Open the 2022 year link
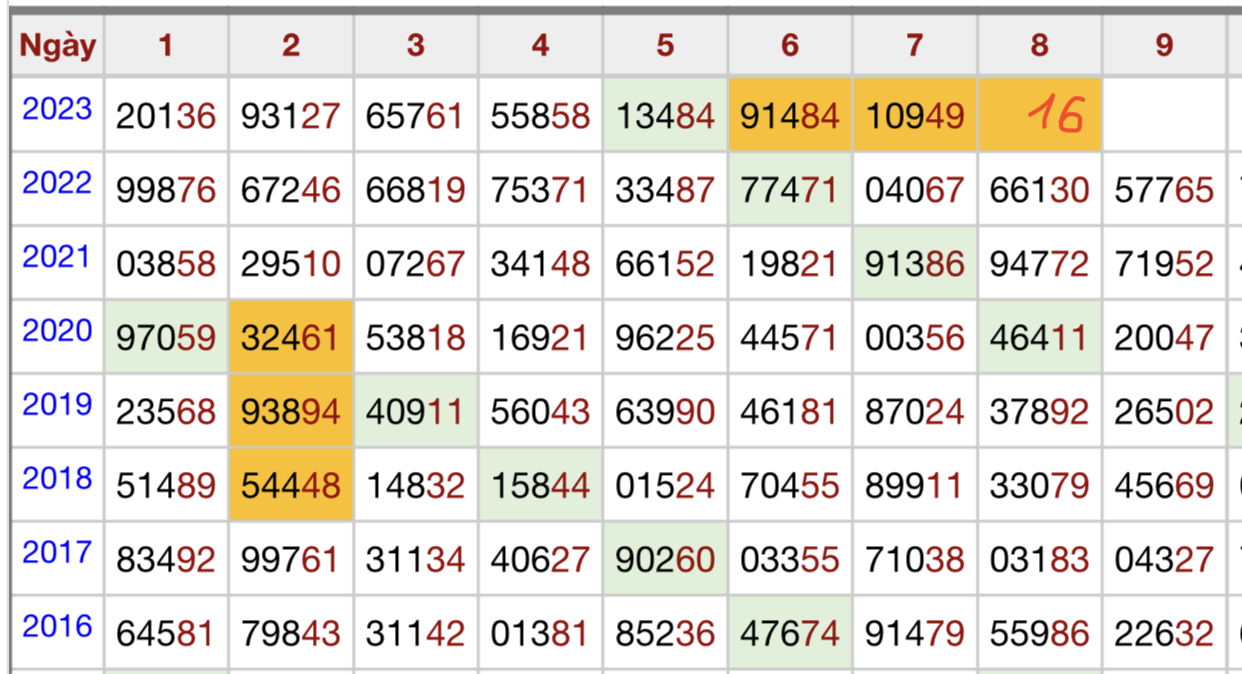 57,183
